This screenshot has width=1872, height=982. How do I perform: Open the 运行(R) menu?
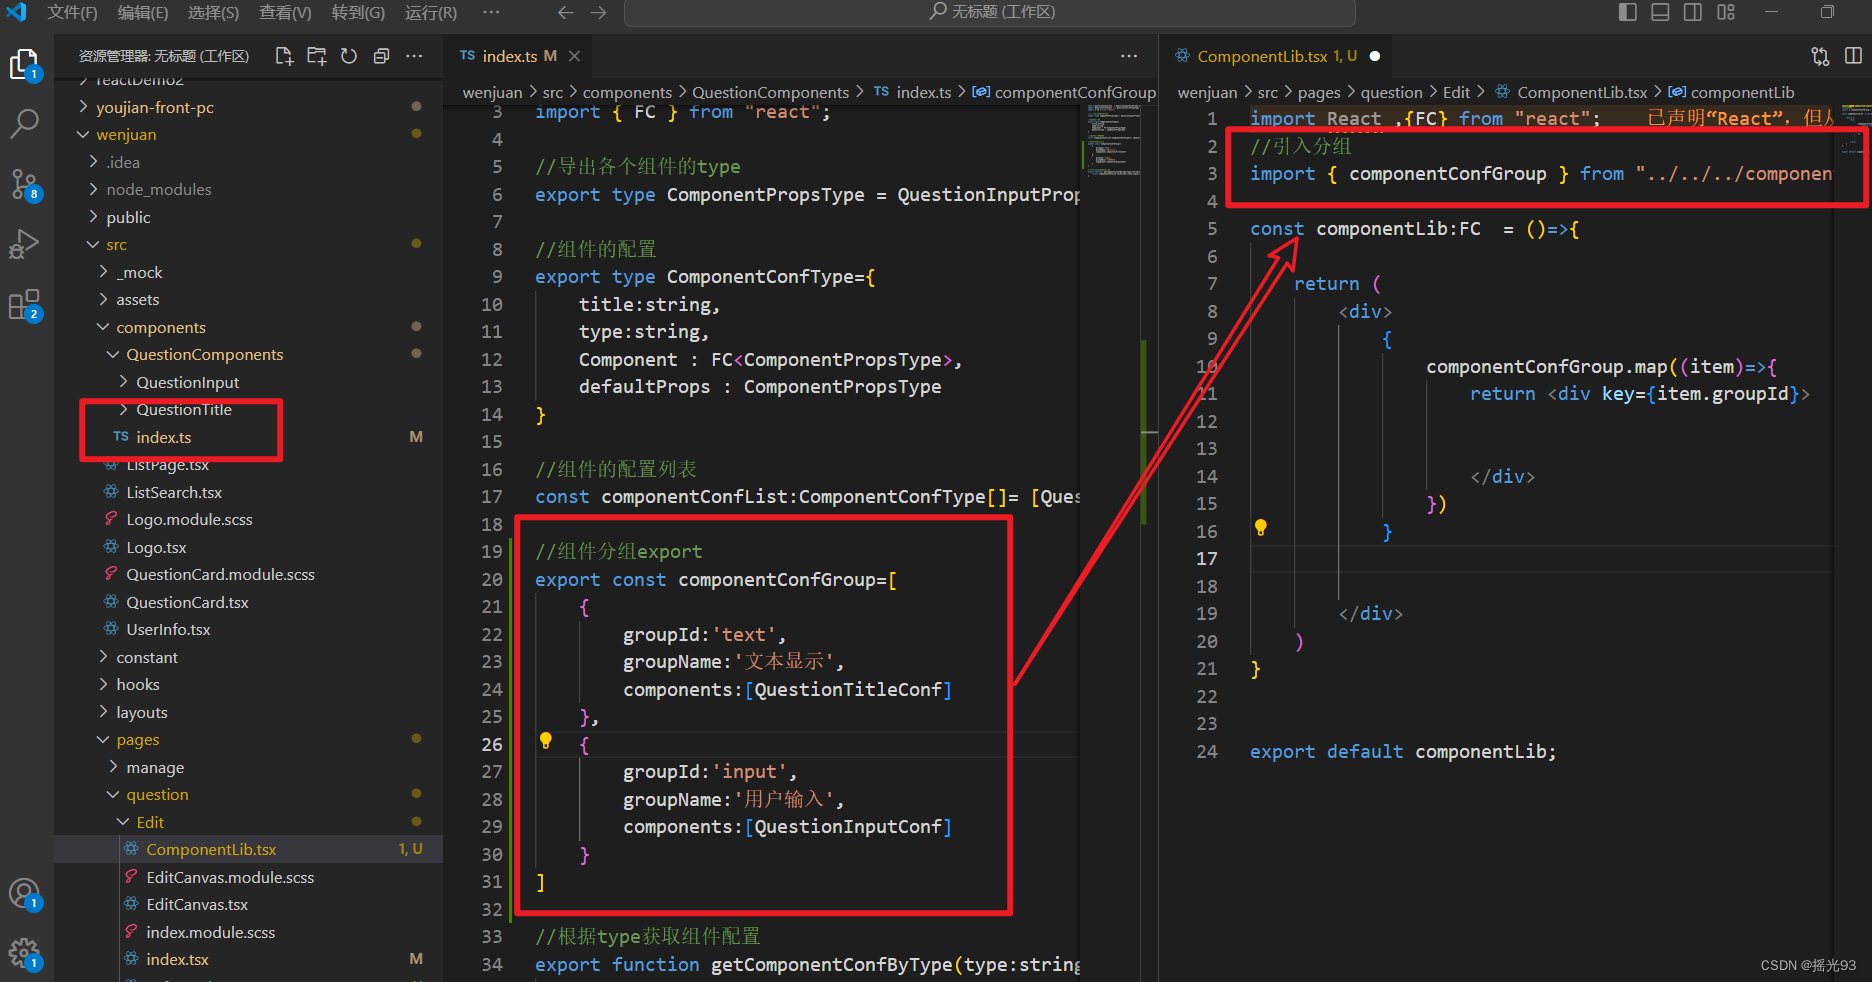pos(431,12)
